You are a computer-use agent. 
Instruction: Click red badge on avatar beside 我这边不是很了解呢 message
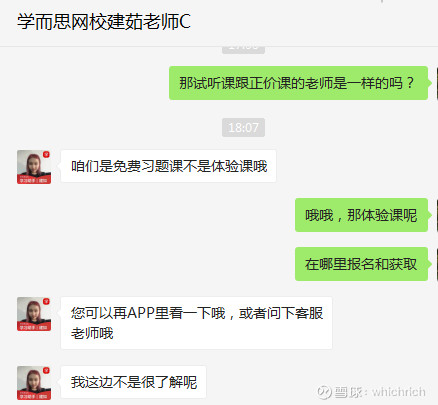[x=46, y=370]
